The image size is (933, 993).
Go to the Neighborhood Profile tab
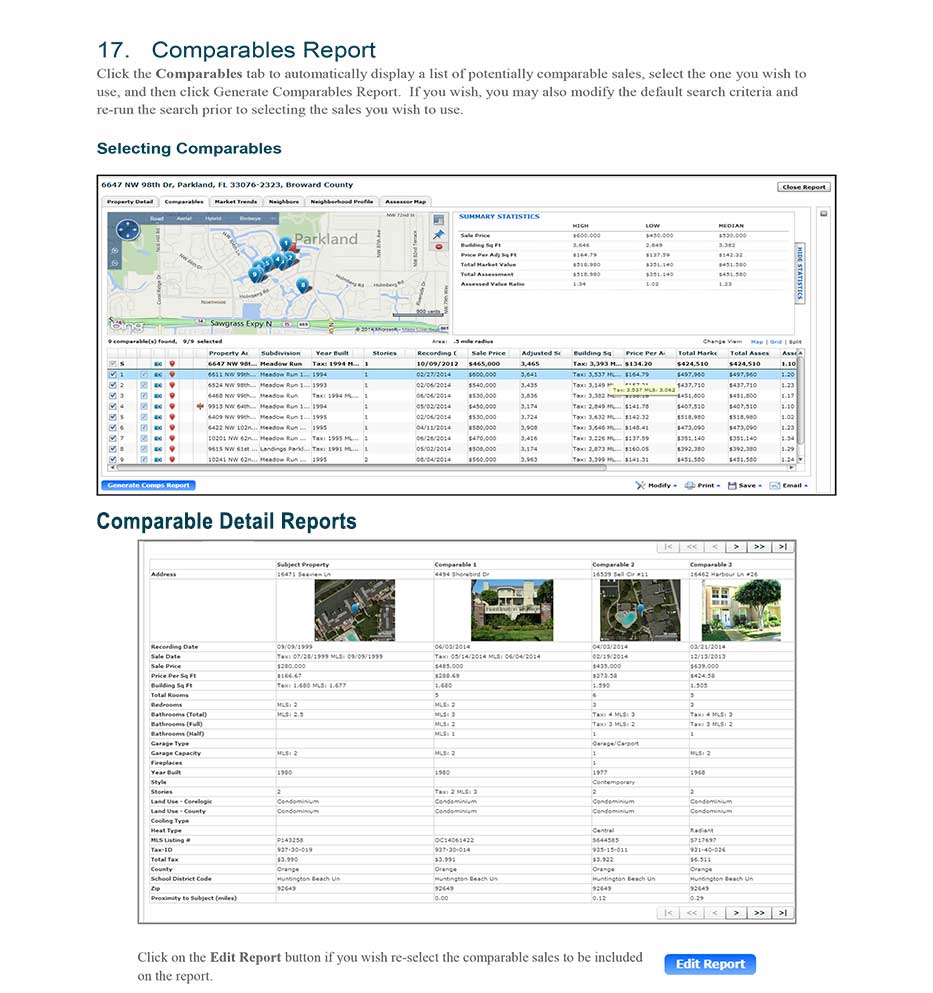point(341,201)
